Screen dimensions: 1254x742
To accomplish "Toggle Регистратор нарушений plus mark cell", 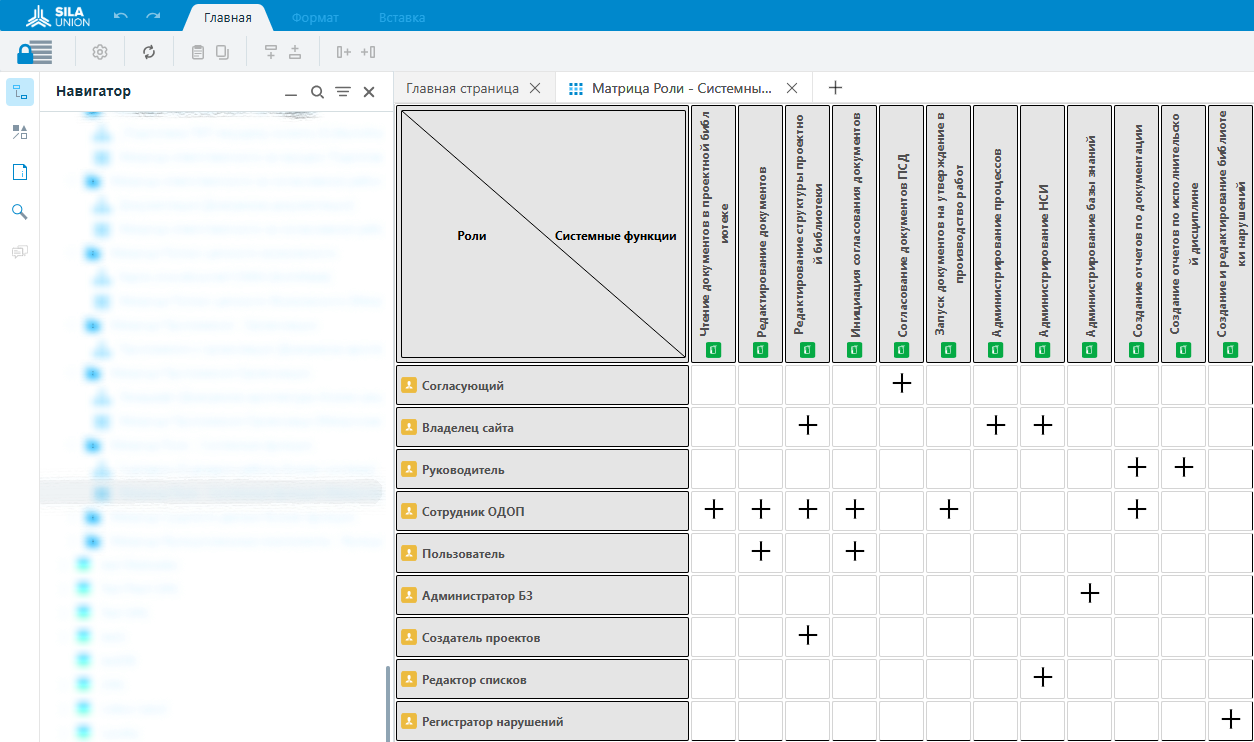I will 1230,720.
